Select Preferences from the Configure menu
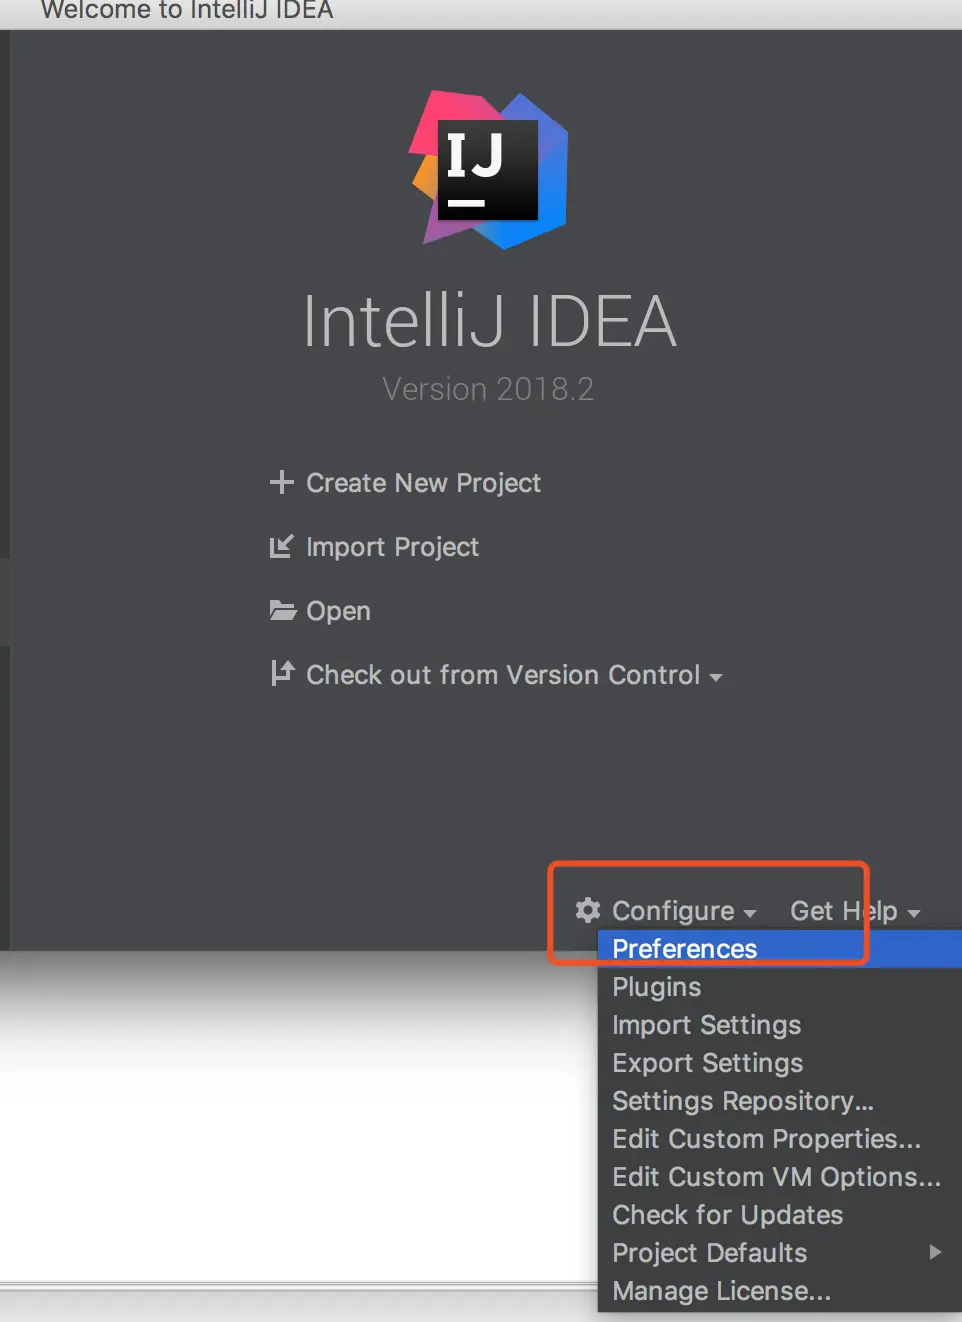This screenshot has height=1322, width=962. (685, 949)
